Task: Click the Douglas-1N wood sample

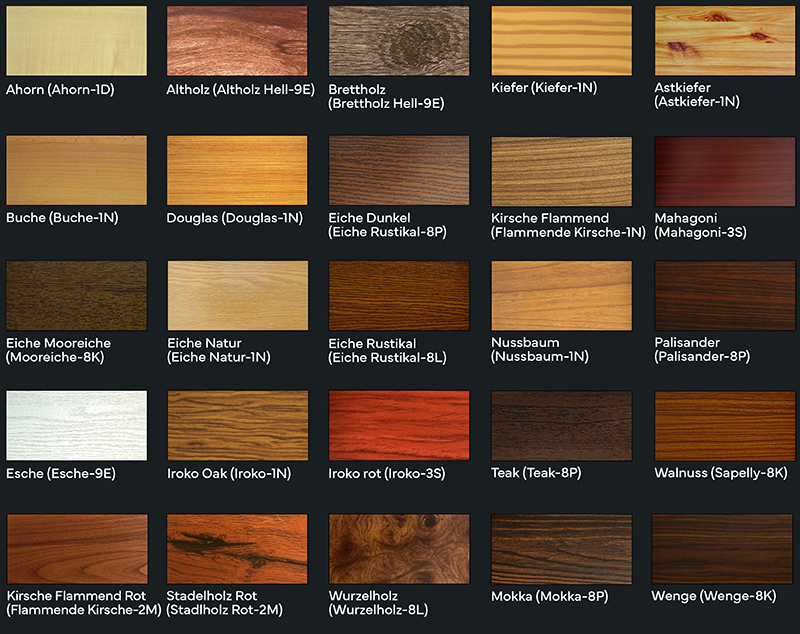Action: point(238,170)
